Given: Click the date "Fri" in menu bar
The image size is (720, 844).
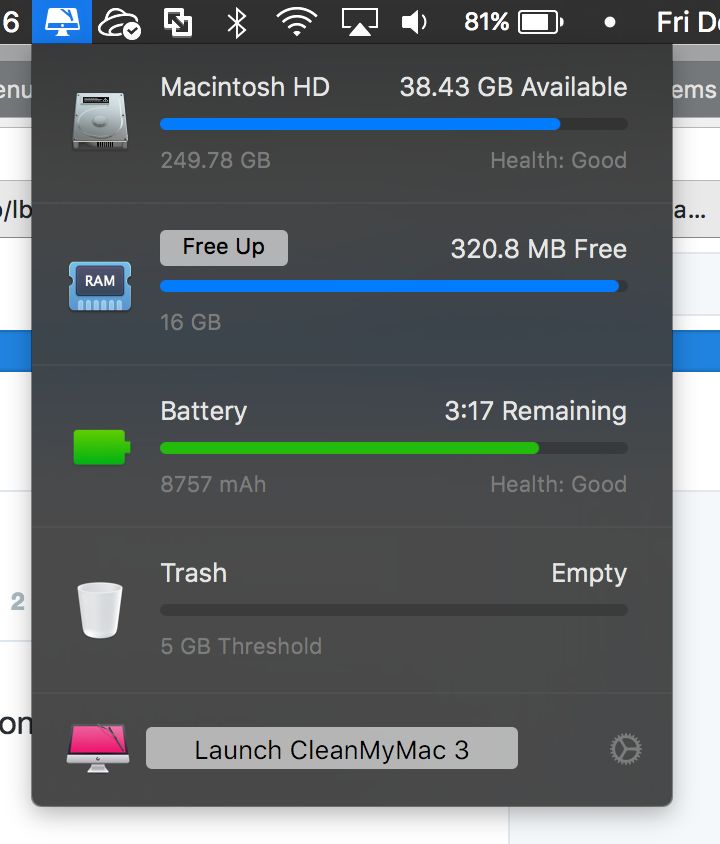Looking at the screenshot, I should point(674,23).
